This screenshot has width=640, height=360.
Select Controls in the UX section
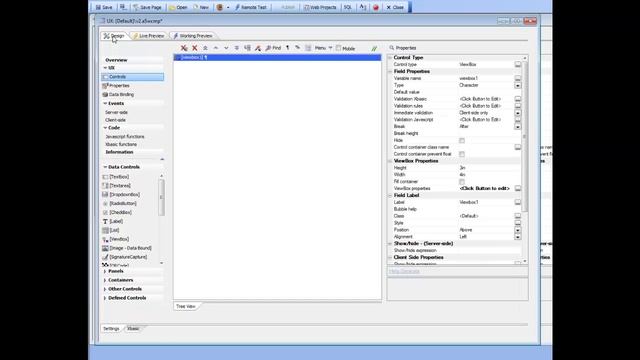tap(132, 77)
